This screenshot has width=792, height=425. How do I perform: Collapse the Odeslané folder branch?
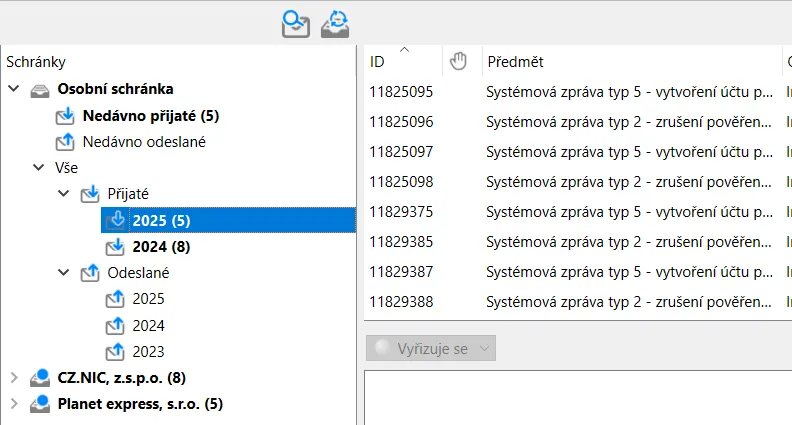pyautogui.click(x=64, y=272)
